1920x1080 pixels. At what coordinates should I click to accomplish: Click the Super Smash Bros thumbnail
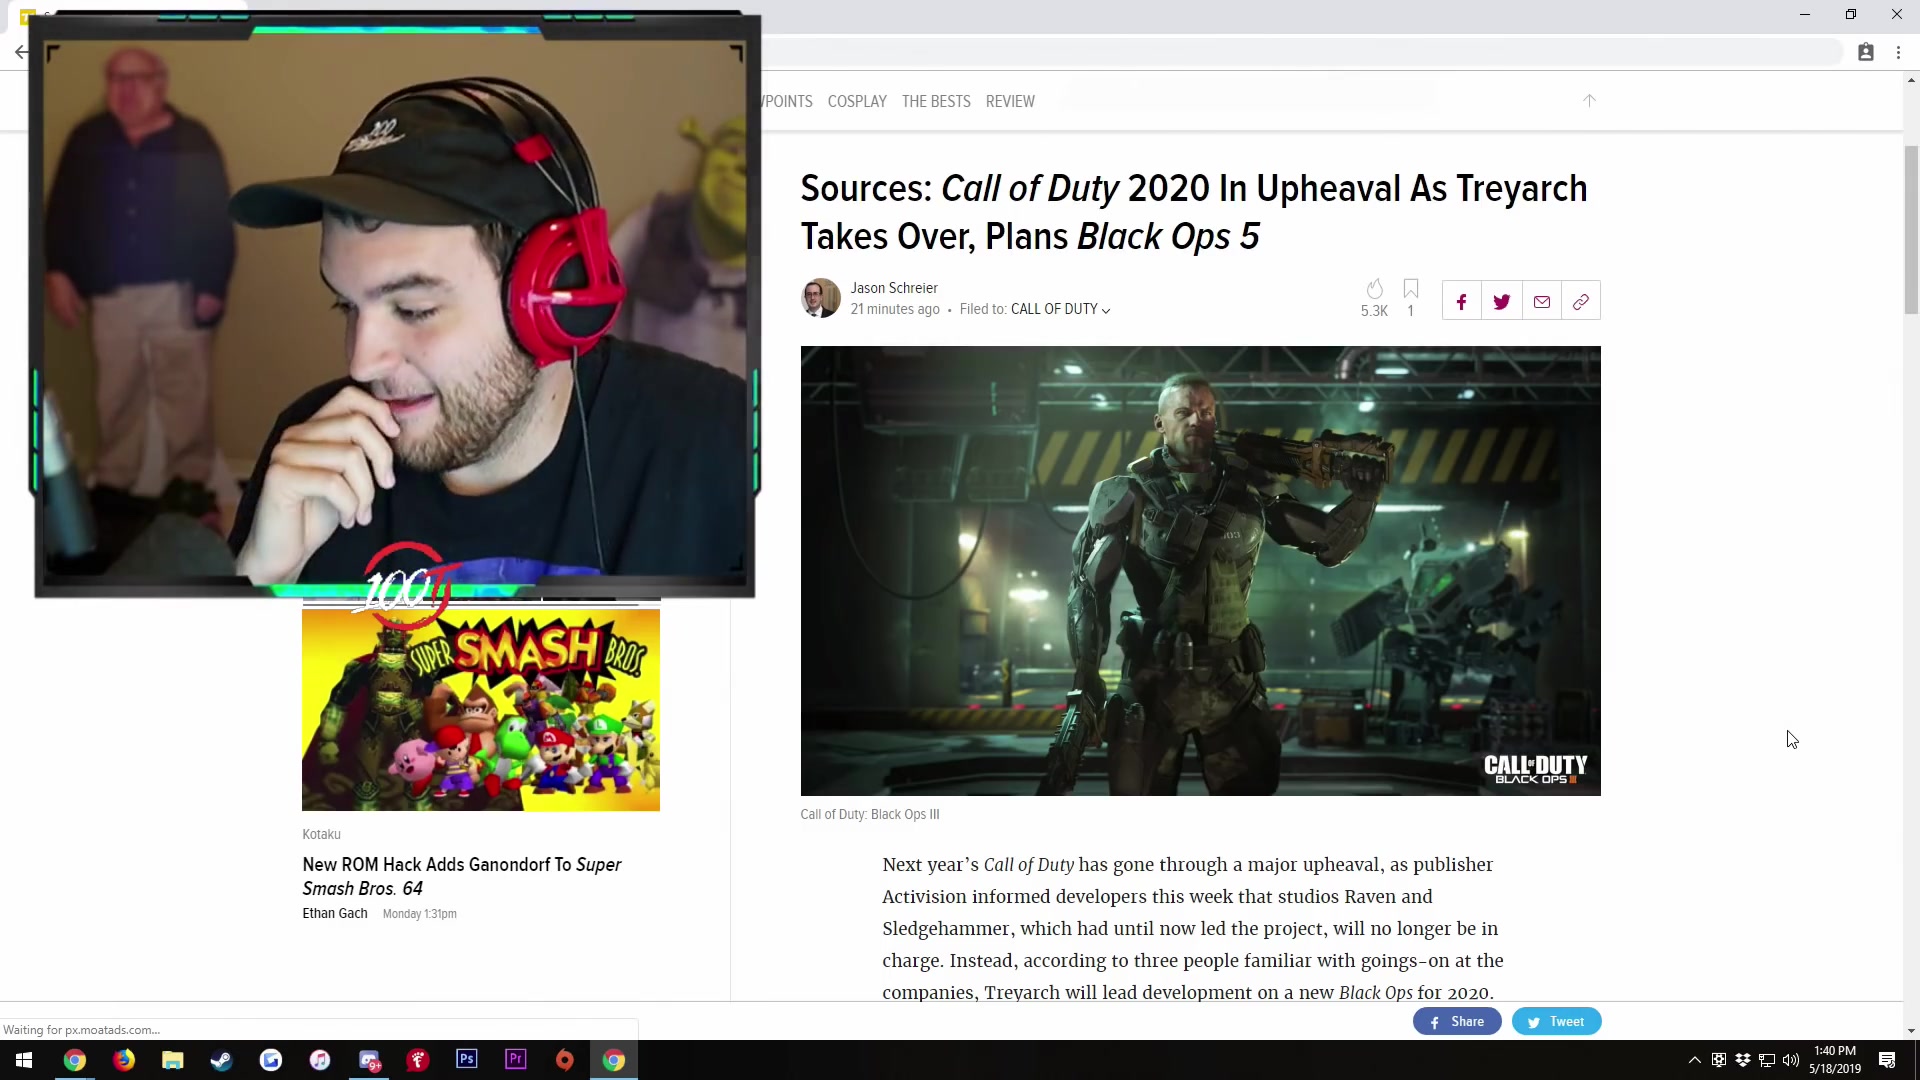(x=480, y=710)
